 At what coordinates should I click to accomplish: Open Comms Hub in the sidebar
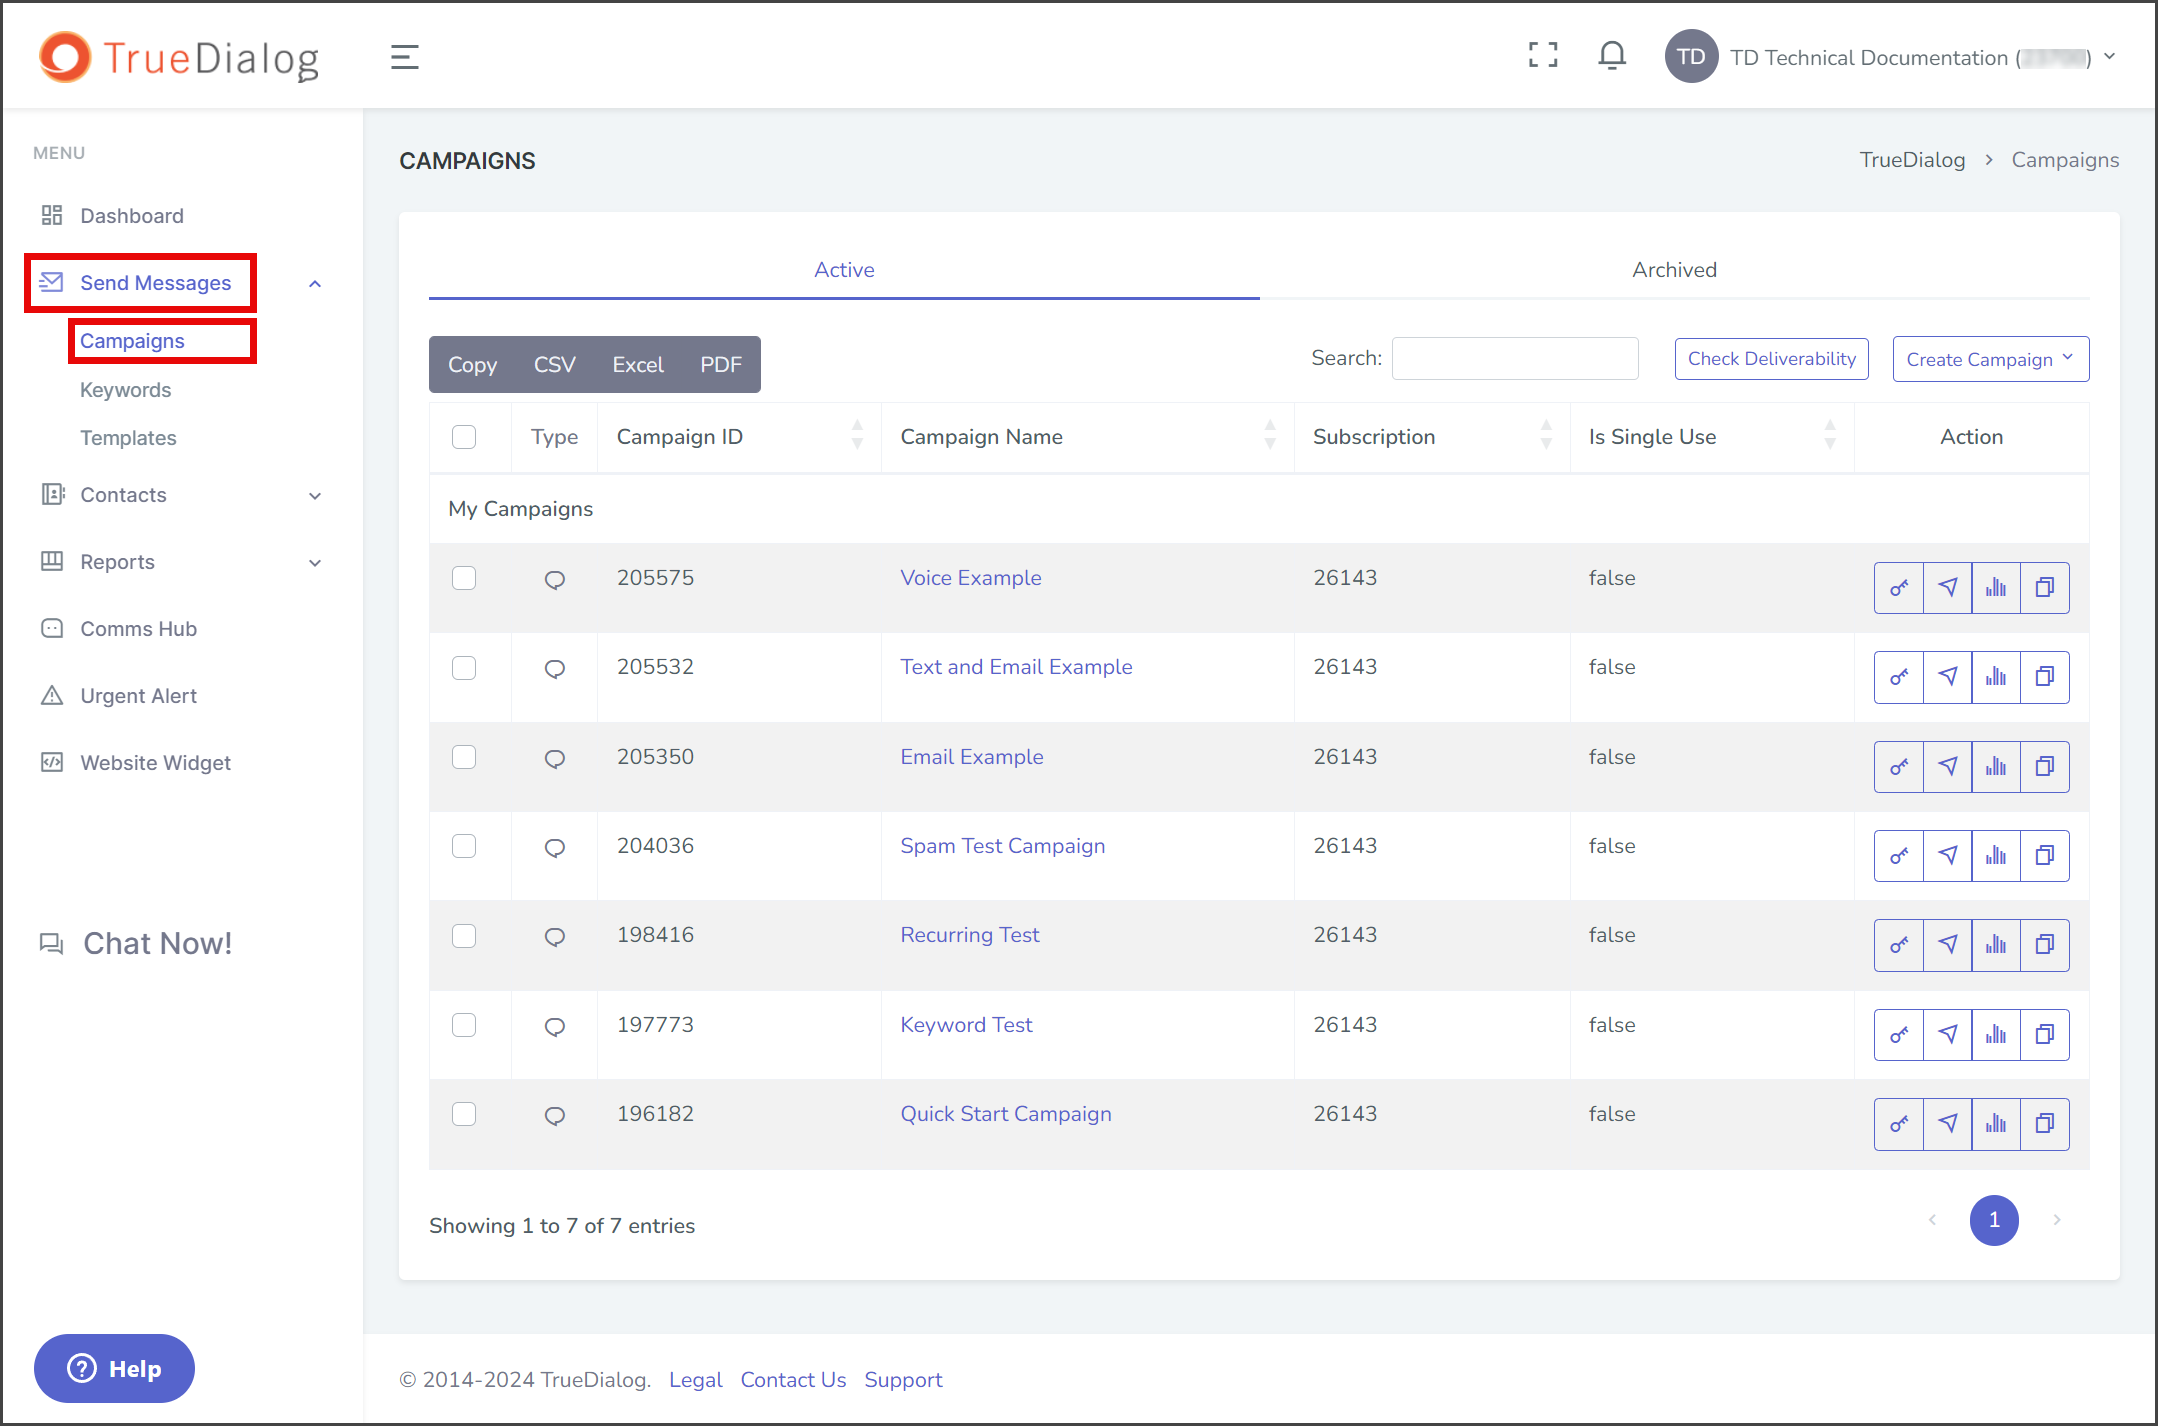click(x=138, y=629)
